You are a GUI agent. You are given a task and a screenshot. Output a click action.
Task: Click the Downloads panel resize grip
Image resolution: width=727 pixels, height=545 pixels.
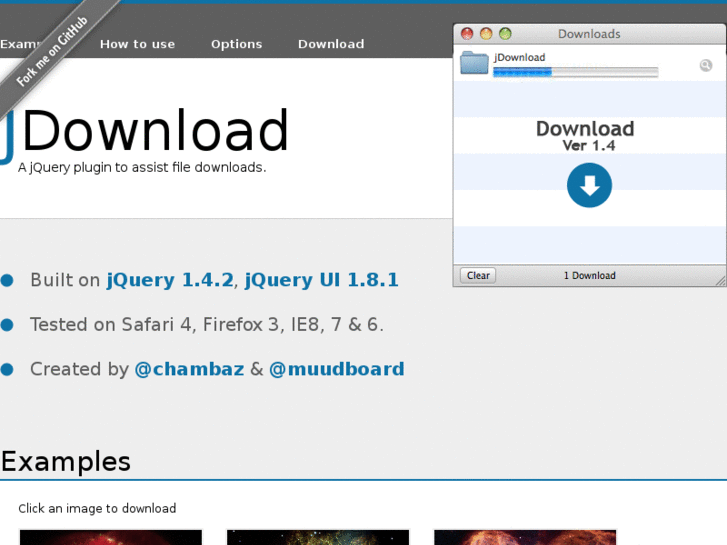pyautogui.click(x=721, y=280)
